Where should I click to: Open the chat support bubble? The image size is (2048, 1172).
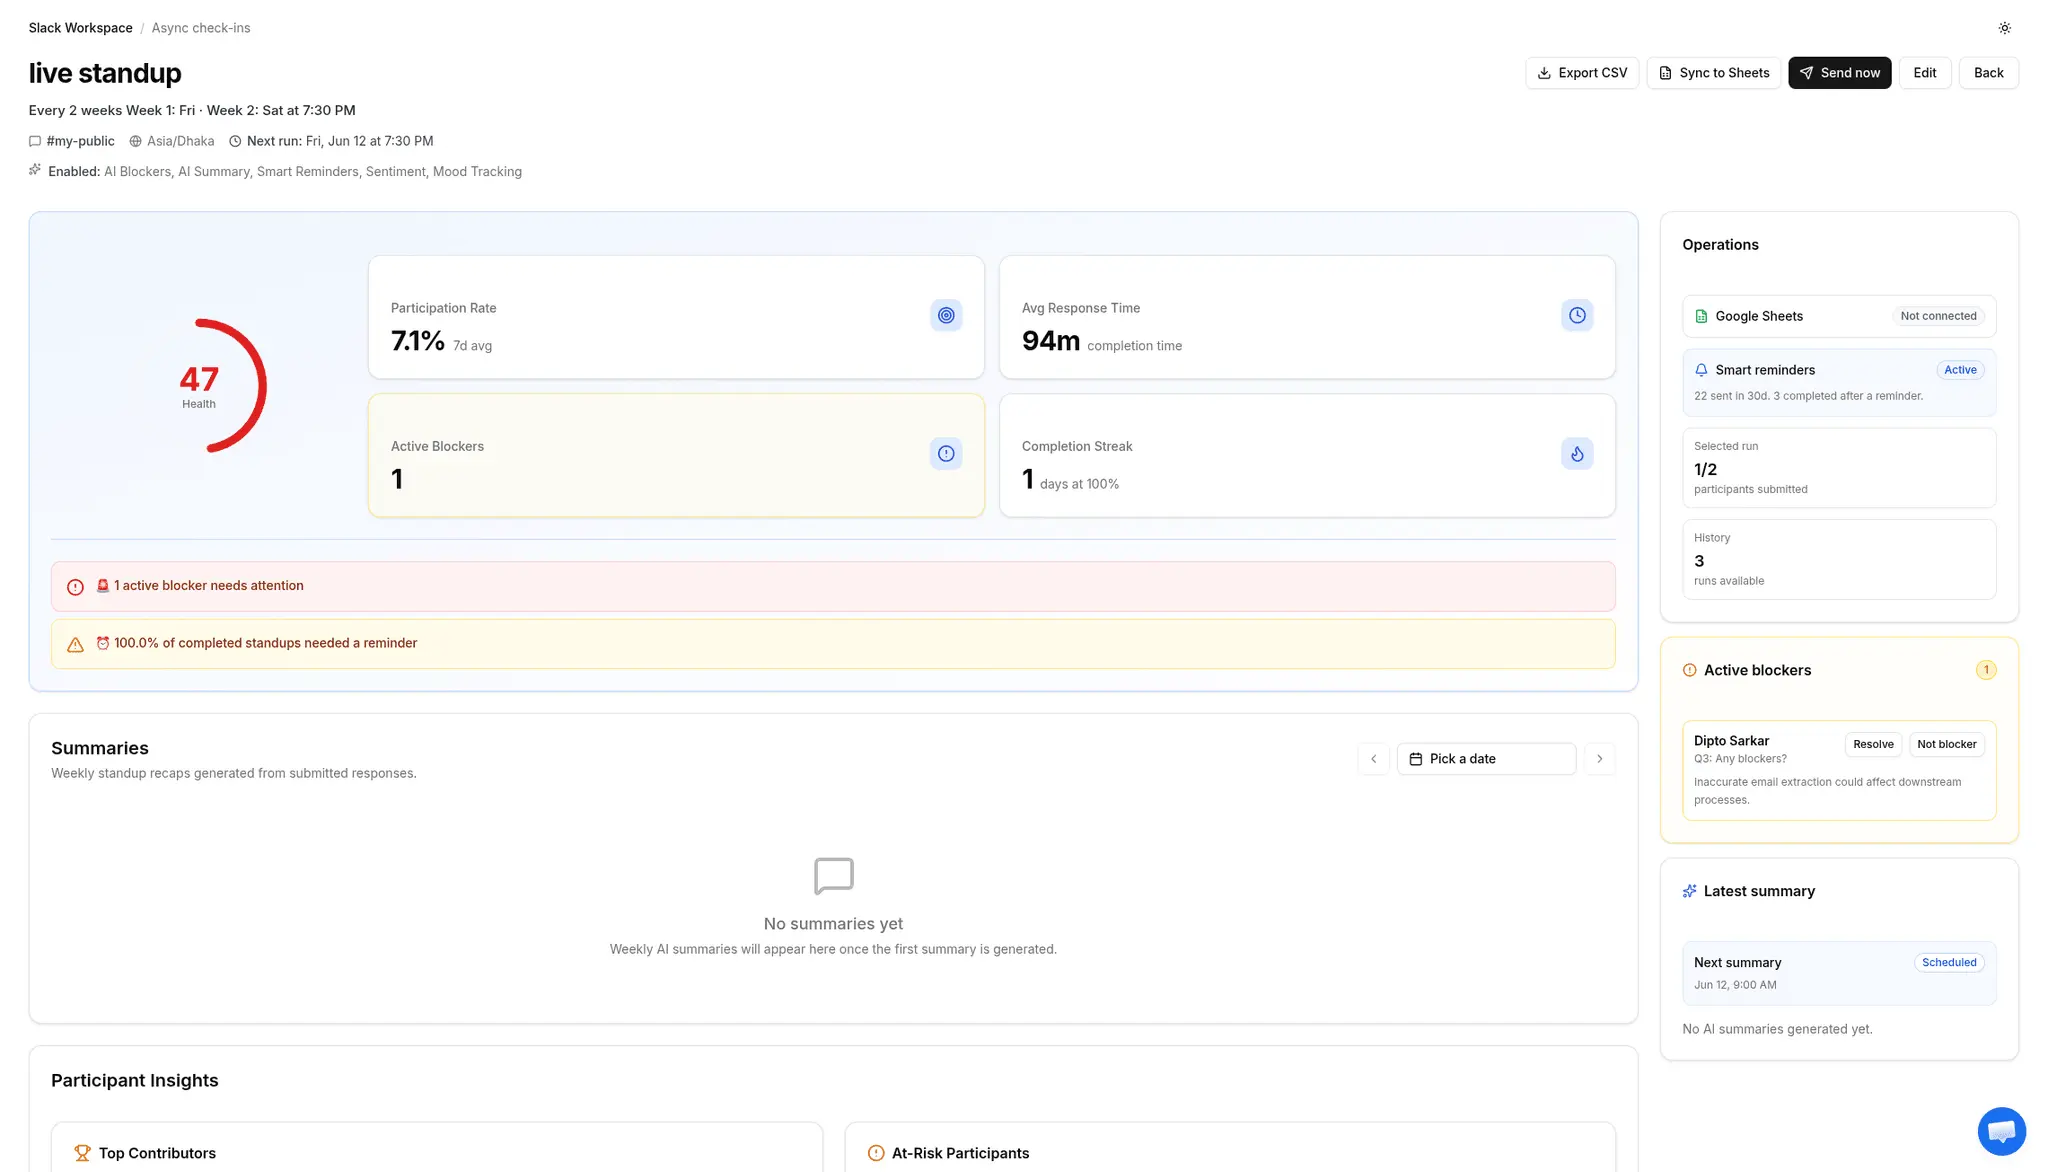(2002, 1131)
